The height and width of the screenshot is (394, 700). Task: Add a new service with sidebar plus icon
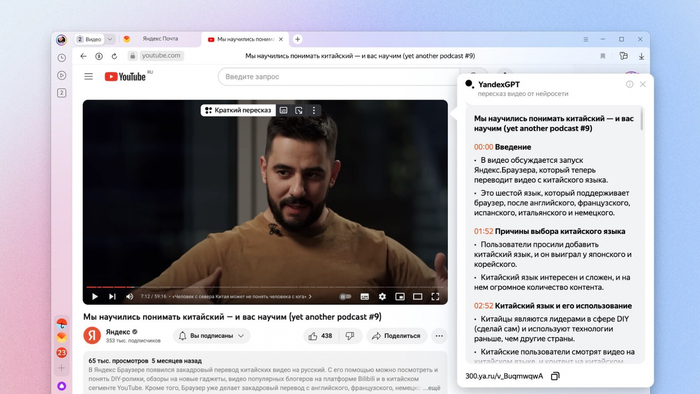click(62, 368)
